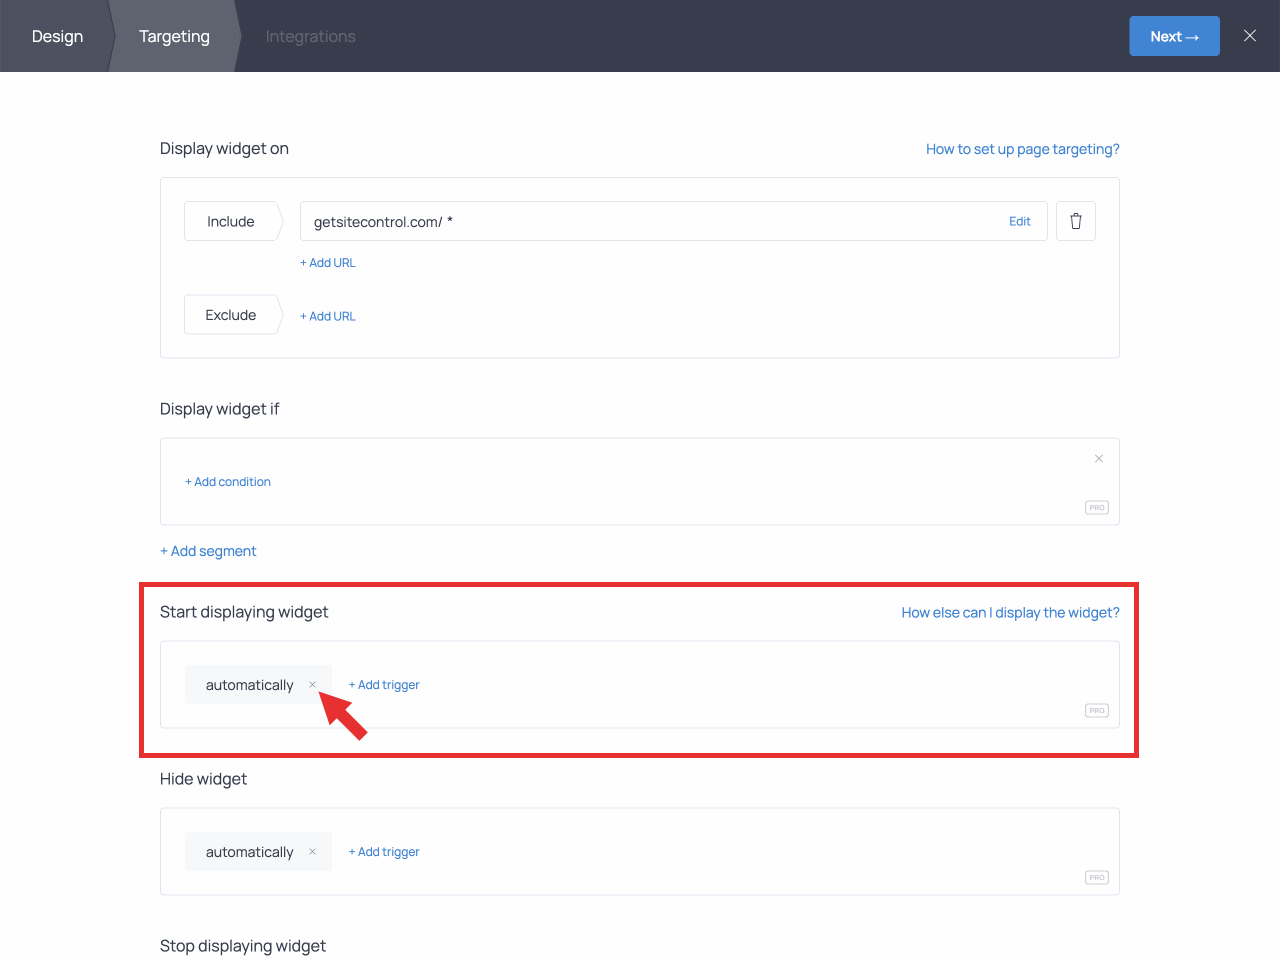
Task: Delete the included URL using the trash icon
Action: (x=1076, y=221)
